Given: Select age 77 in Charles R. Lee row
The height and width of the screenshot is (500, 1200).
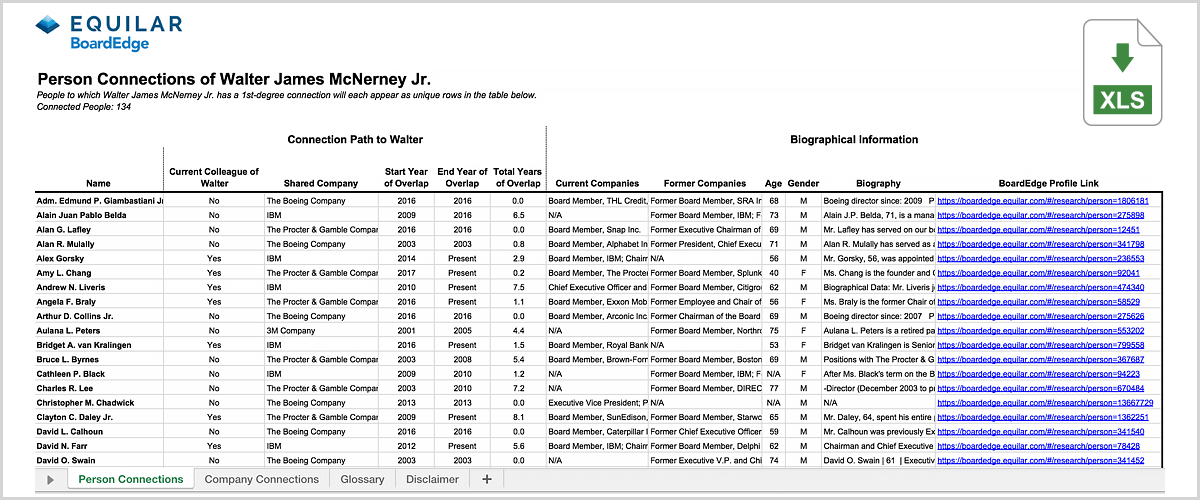Looking at the screenshot, I should 774,388.
